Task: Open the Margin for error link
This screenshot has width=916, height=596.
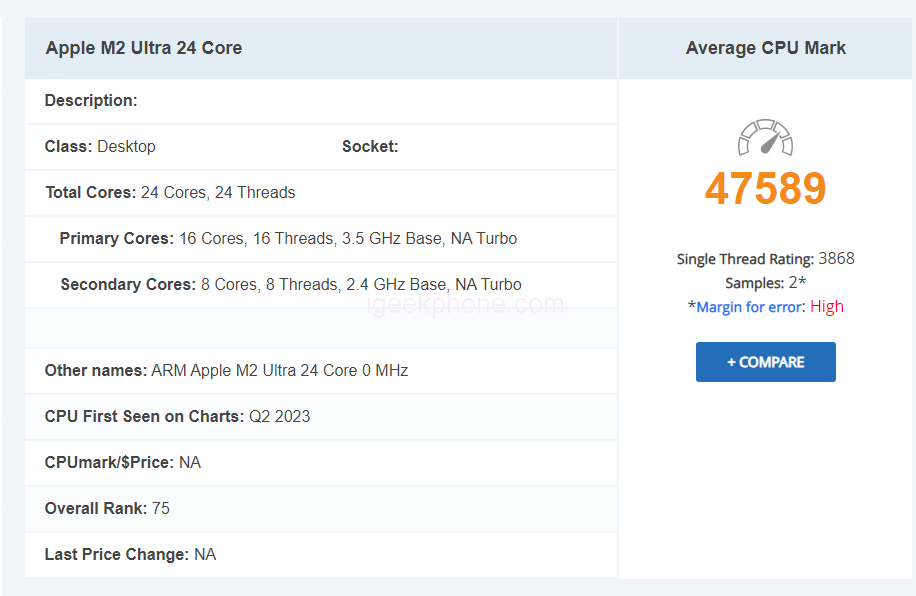Action: coord(749,307)
